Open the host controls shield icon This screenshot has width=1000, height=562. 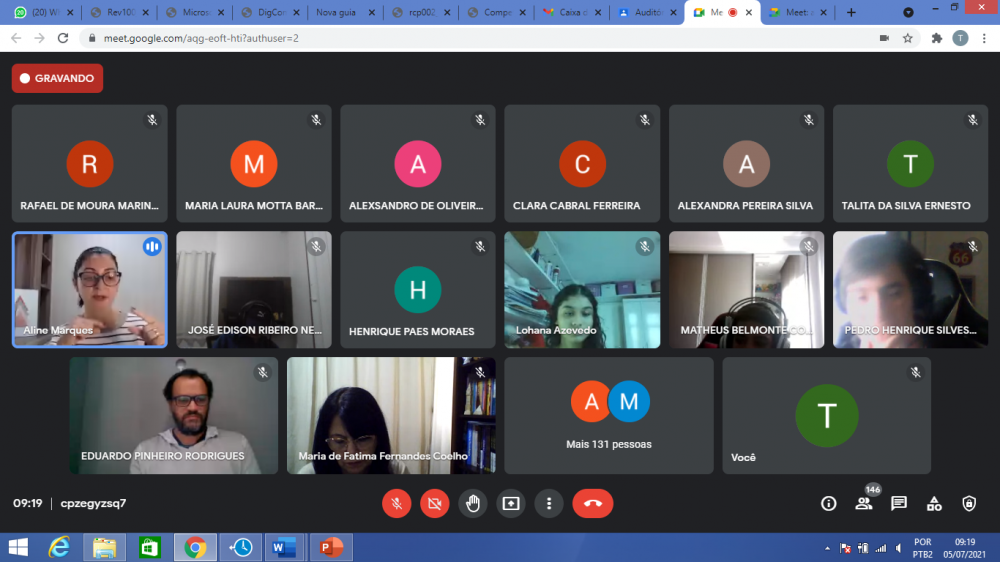[x=968, y=503]
